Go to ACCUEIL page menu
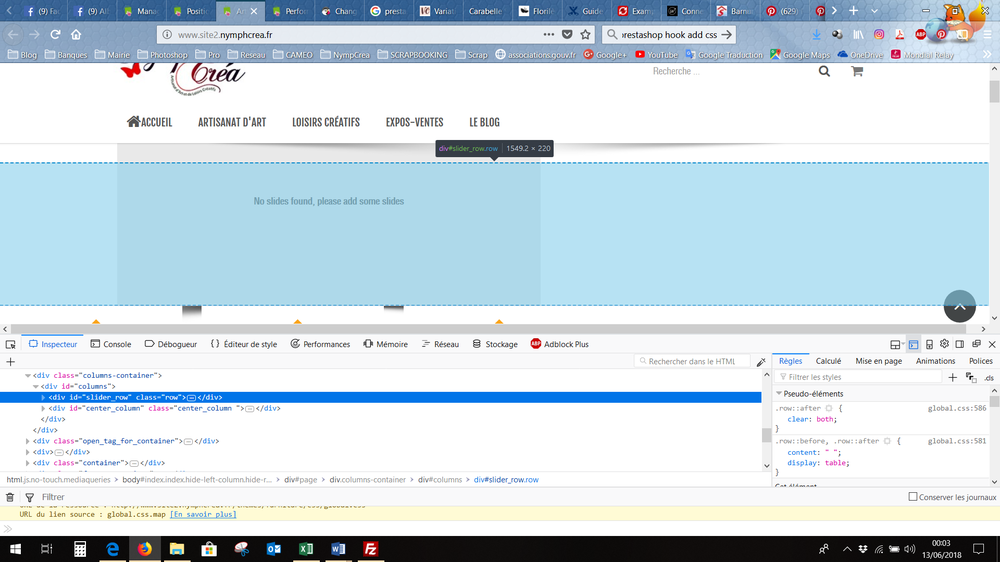This screenshot has width=1000, height=562. click(x=149, y=122)
